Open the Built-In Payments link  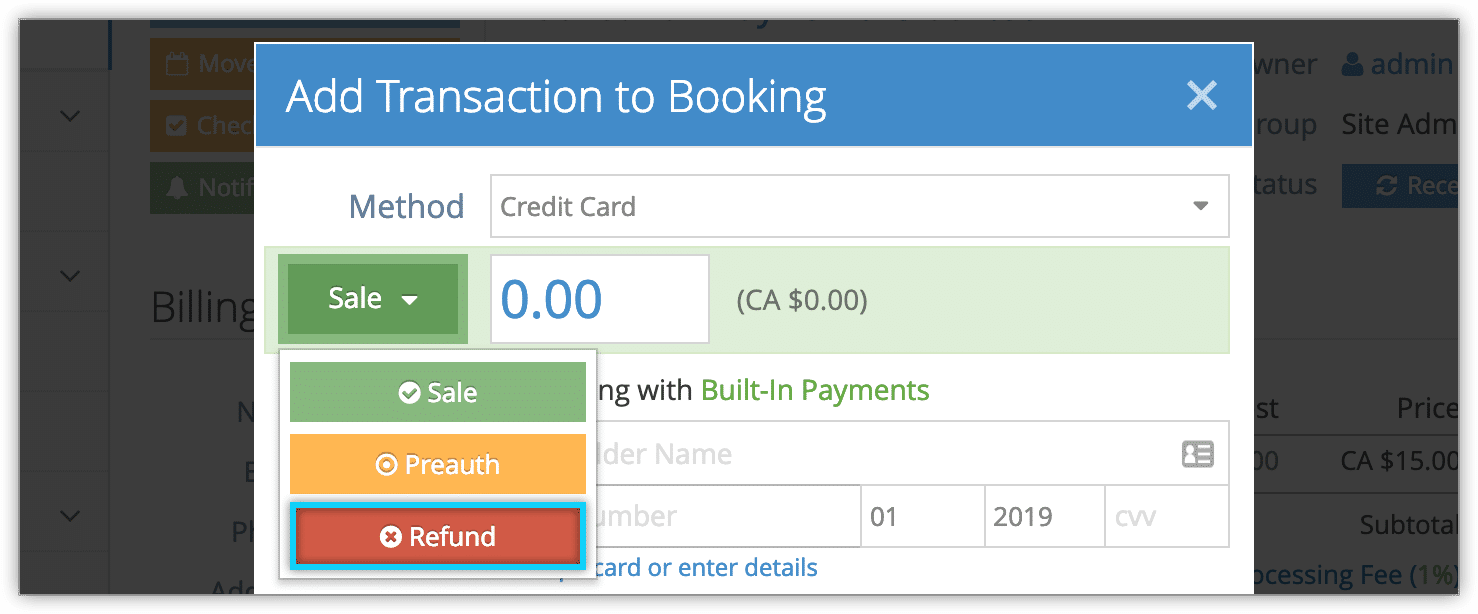(815, 390)
